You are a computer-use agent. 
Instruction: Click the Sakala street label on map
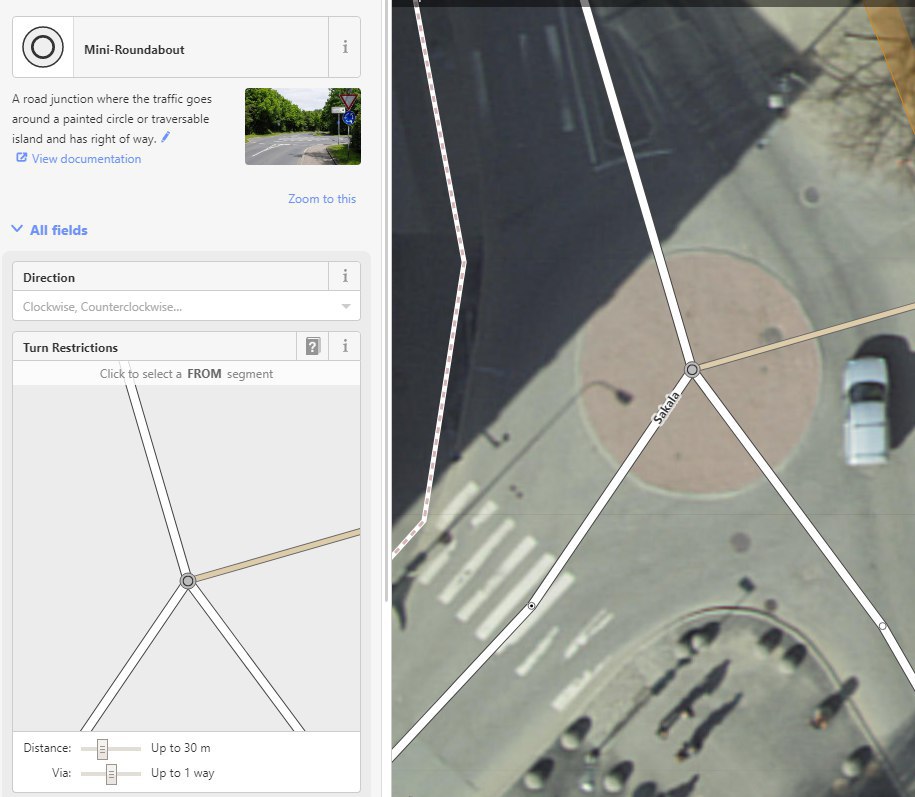point(666,408)
